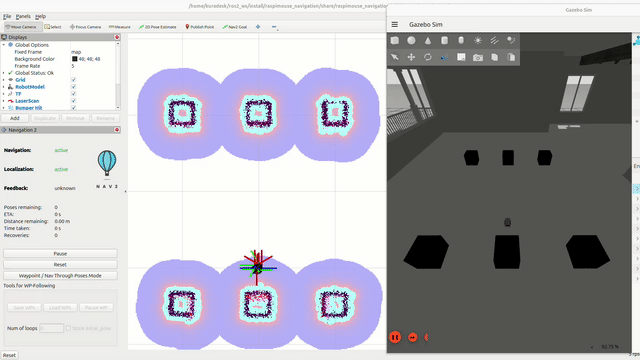Image resolution: width=640 pixels, height=360 pixels.
Task: Open the Gazebo hamburger menu
Action: (395, 24)
